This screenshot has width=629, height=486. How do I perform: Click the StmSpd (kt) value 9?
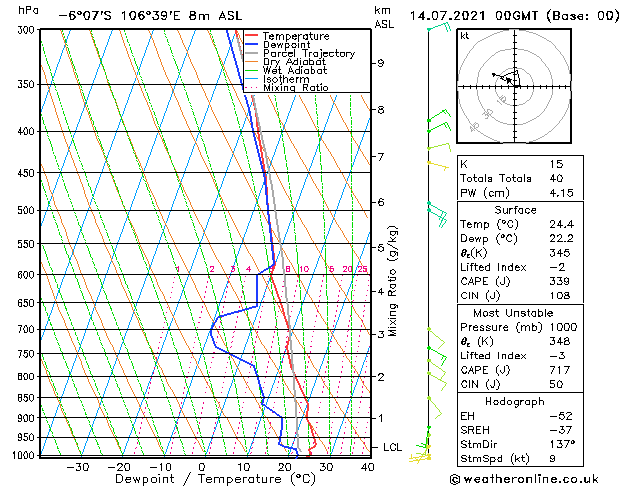(552, 459)
